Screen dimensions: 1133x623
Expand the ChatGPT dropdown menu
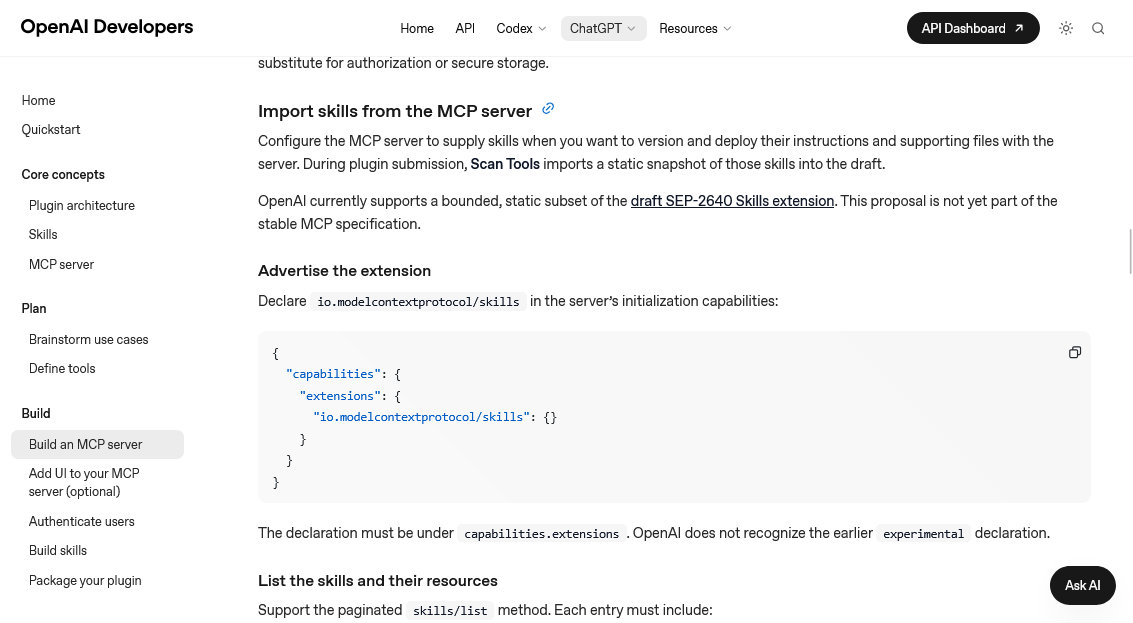click(x=603, y=28)
